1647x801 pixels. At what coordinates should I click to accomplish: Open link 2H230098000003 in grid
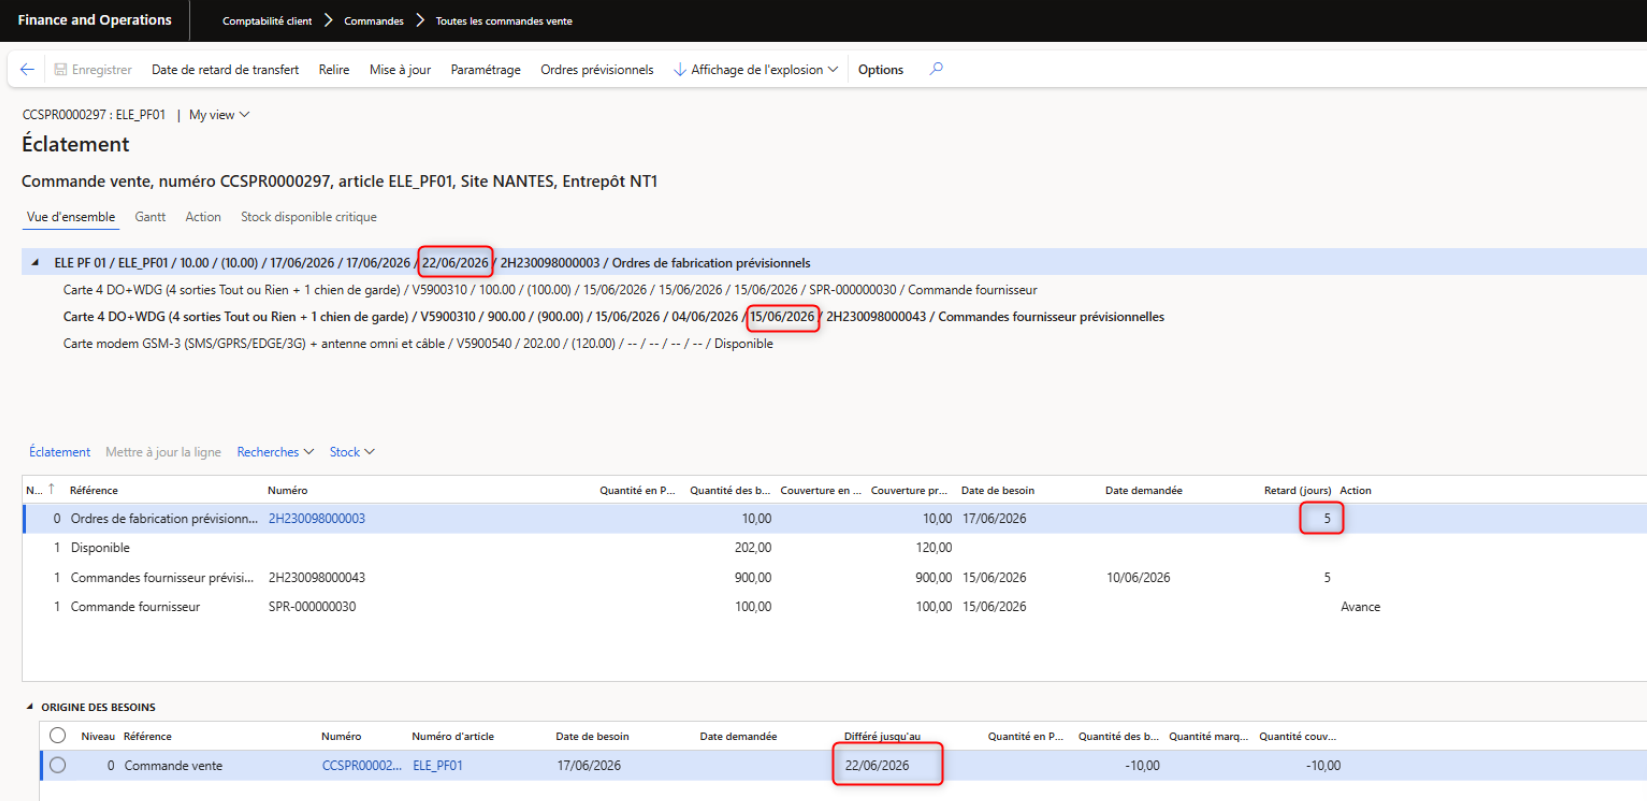pos(317,519)
